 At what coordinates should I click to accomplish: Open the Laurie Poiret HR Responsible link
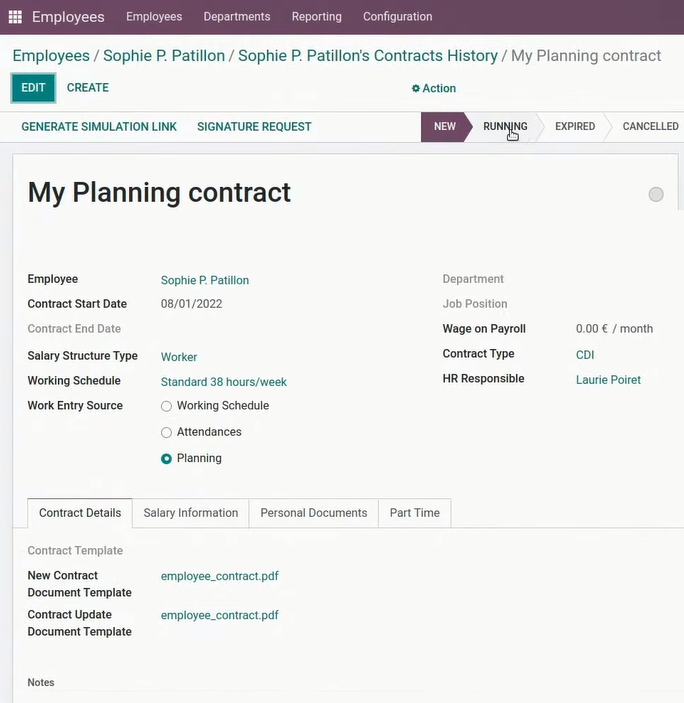click(x=608, y=380)
